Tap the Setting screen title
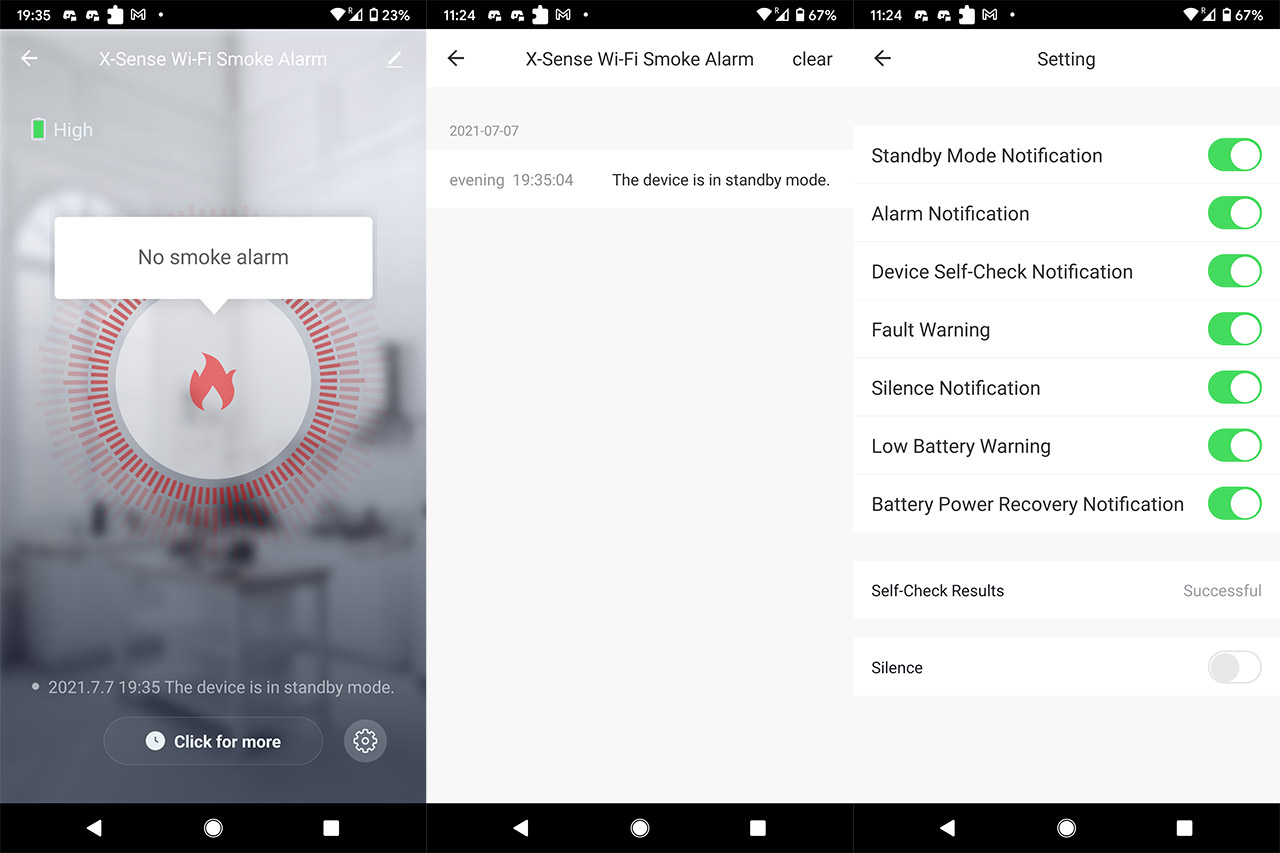1280x853 pixels. click(1066, 59)
